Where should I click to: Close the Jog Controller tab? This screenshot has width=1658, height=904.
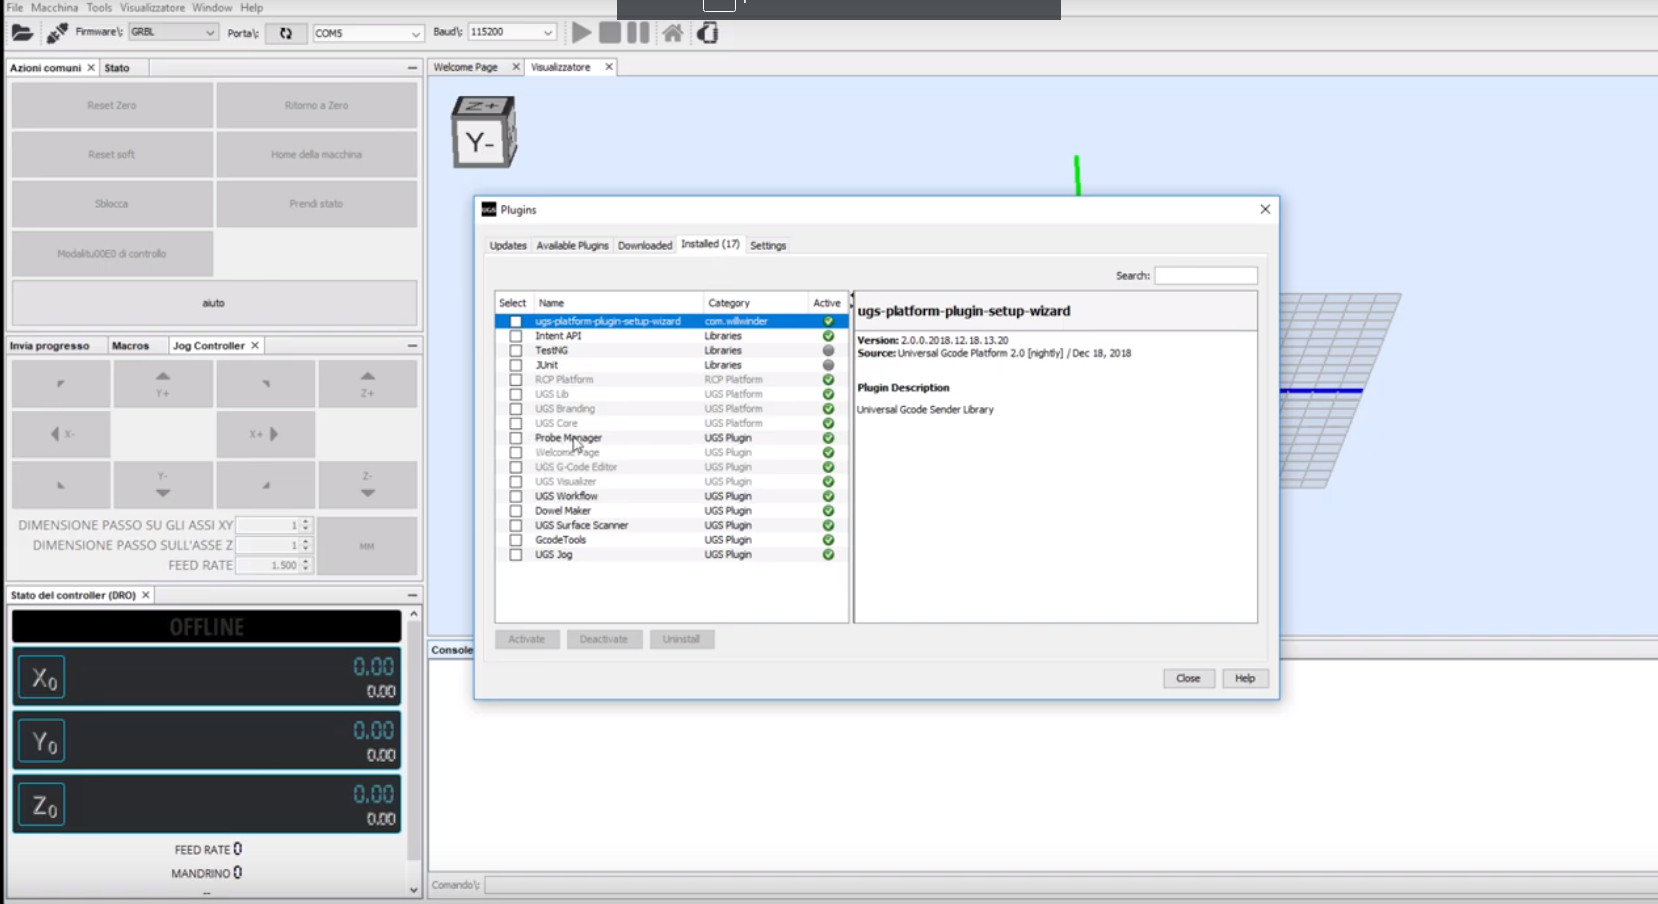[255, 345]
